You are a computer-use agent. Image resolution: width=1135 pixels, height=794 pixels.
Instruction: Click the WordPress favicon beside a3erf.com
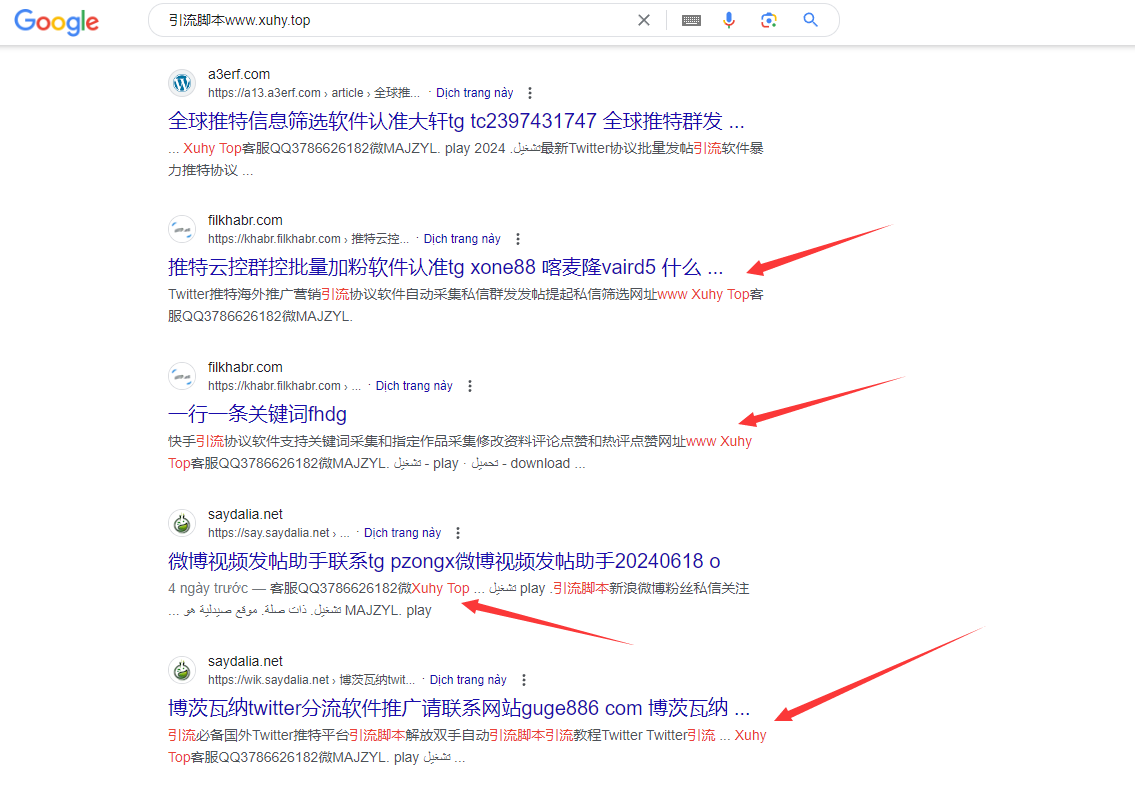[181, 83]
